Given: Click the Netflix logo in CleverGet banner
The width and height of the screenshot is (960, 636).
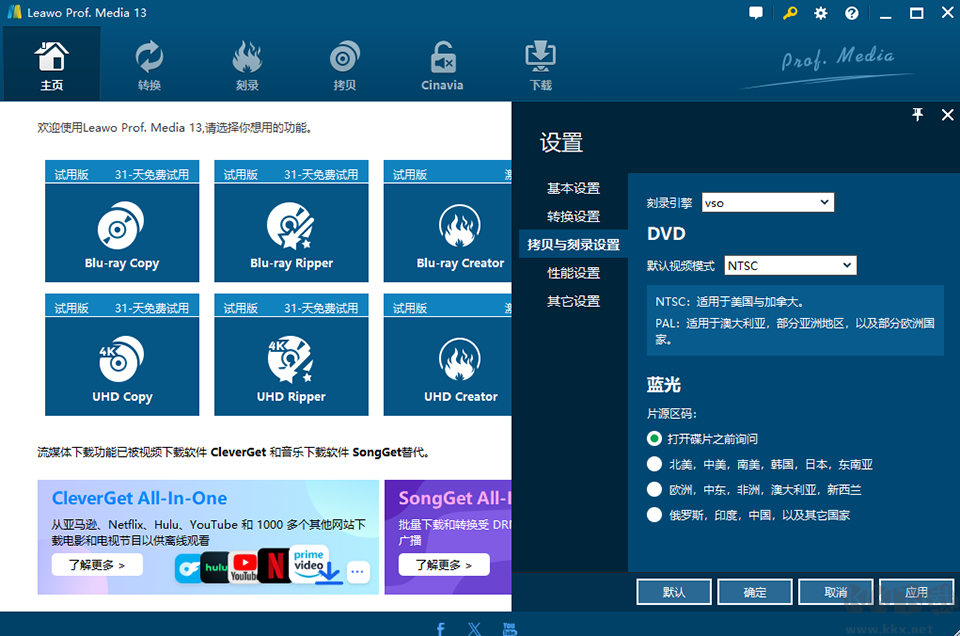Looking at the screenshot, I should click(x=274, y=566).
